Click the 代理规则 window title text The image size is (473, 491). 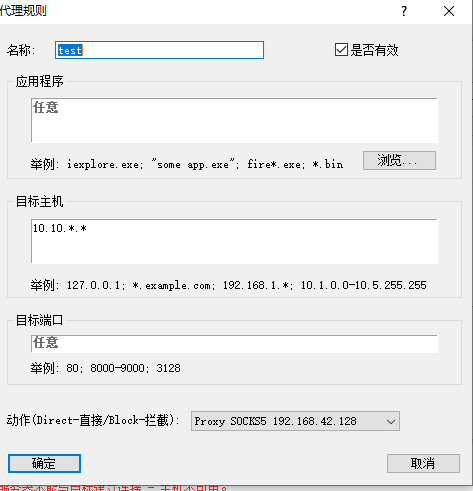[23, 11]
